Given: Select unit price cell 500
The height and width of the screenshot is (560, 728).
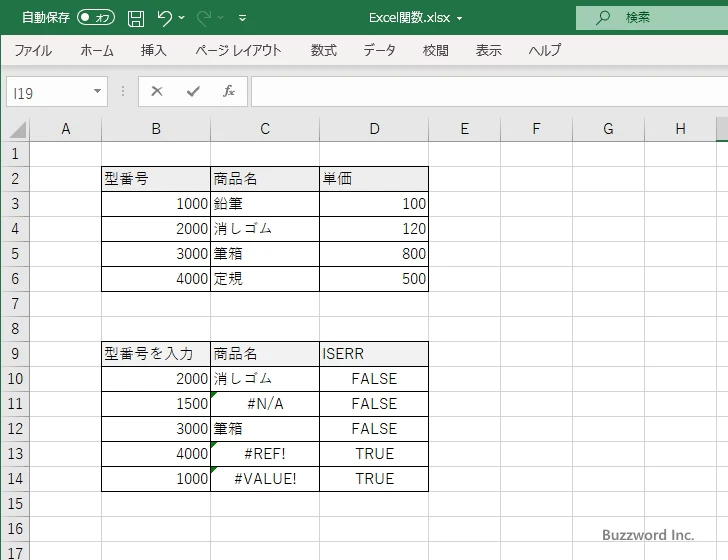Looking at the screenshot, I should click(x=374, y=279).
